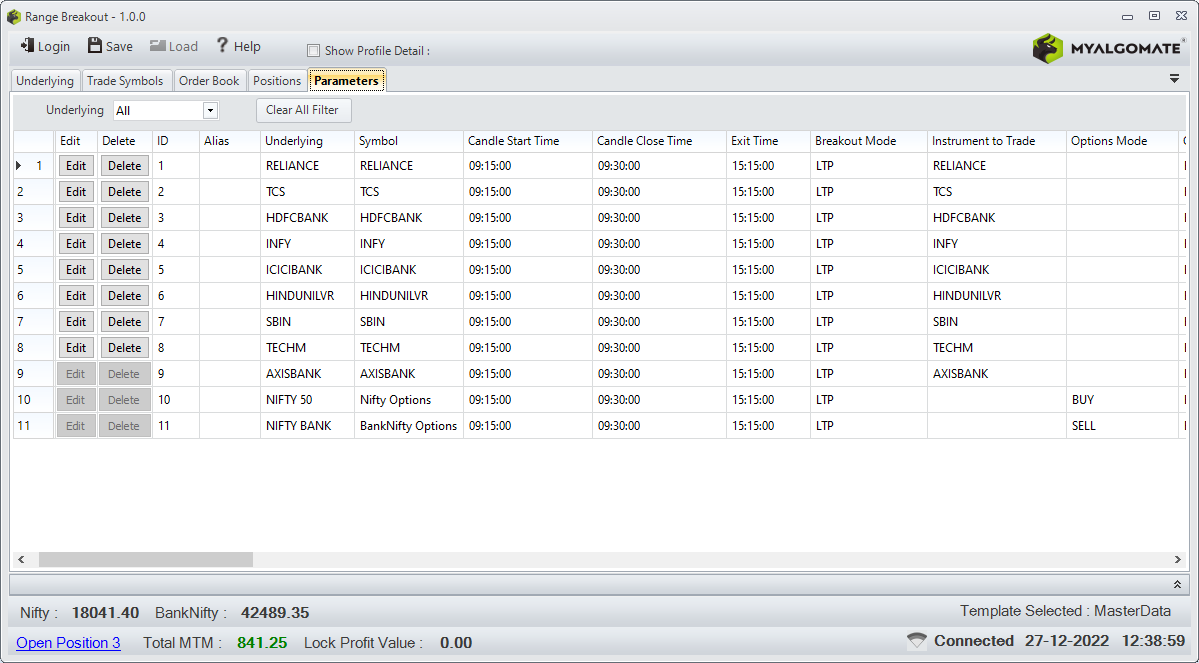The height and width of the screenshot is (663, 1199).
Task: Click the 'Nifty Options' symbol cell
Action: coord(408,400)
